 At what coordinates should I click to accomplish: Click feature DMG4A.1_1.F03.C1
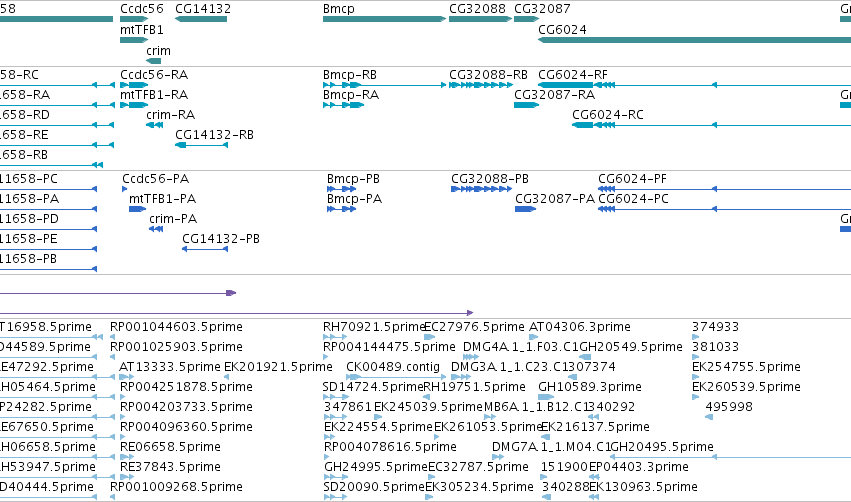[x=521, y=347]
